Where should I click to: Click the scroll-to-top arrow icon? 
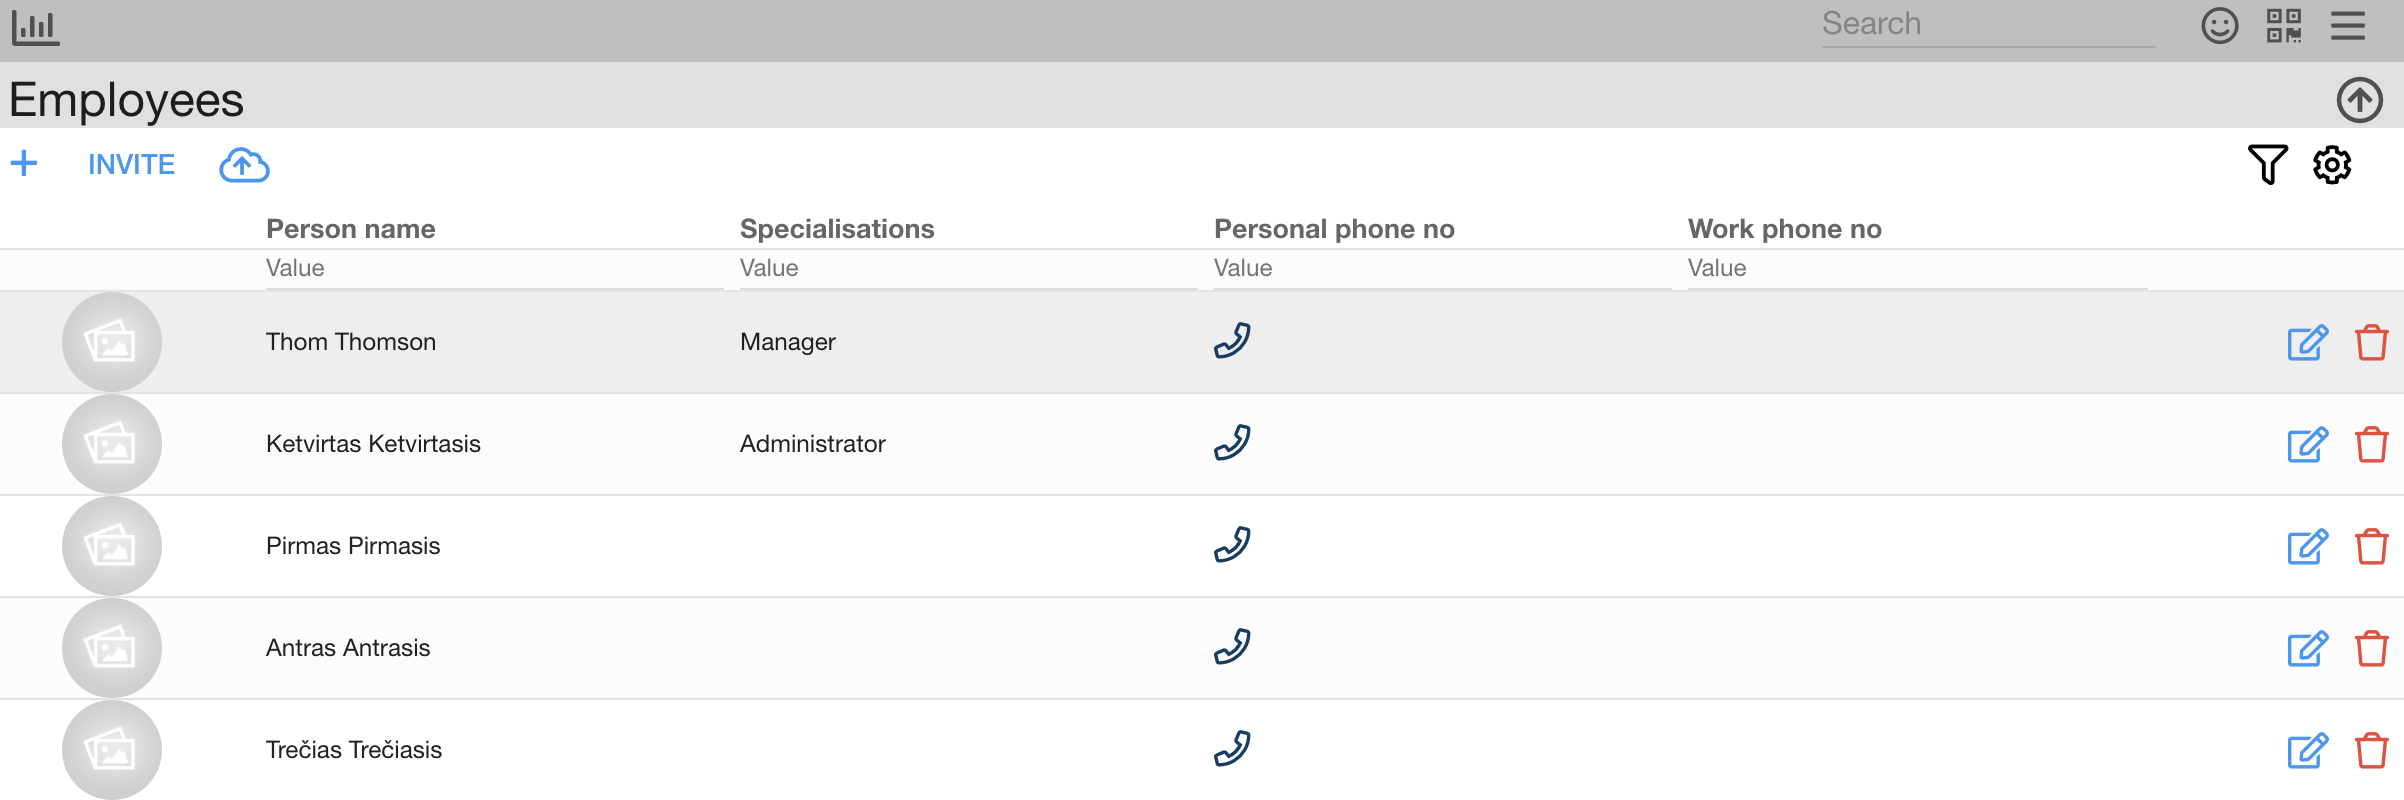[x=2359, y=100]
